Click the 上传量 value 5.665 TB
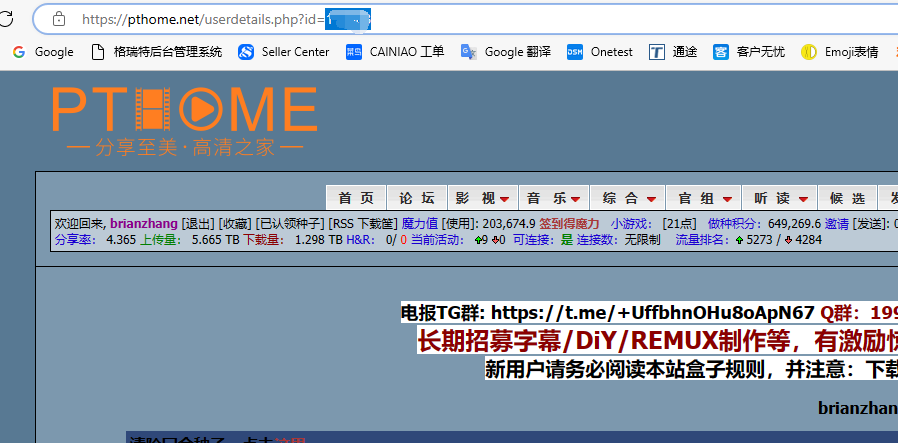The image size is (898, 443). (x=215, y=240)
